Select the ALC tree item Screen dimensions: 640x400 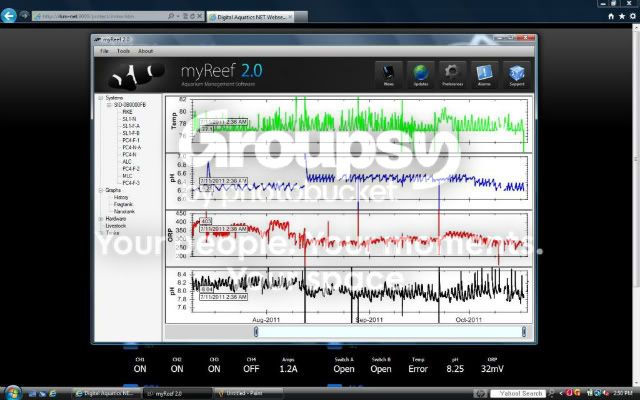(127, 162)
